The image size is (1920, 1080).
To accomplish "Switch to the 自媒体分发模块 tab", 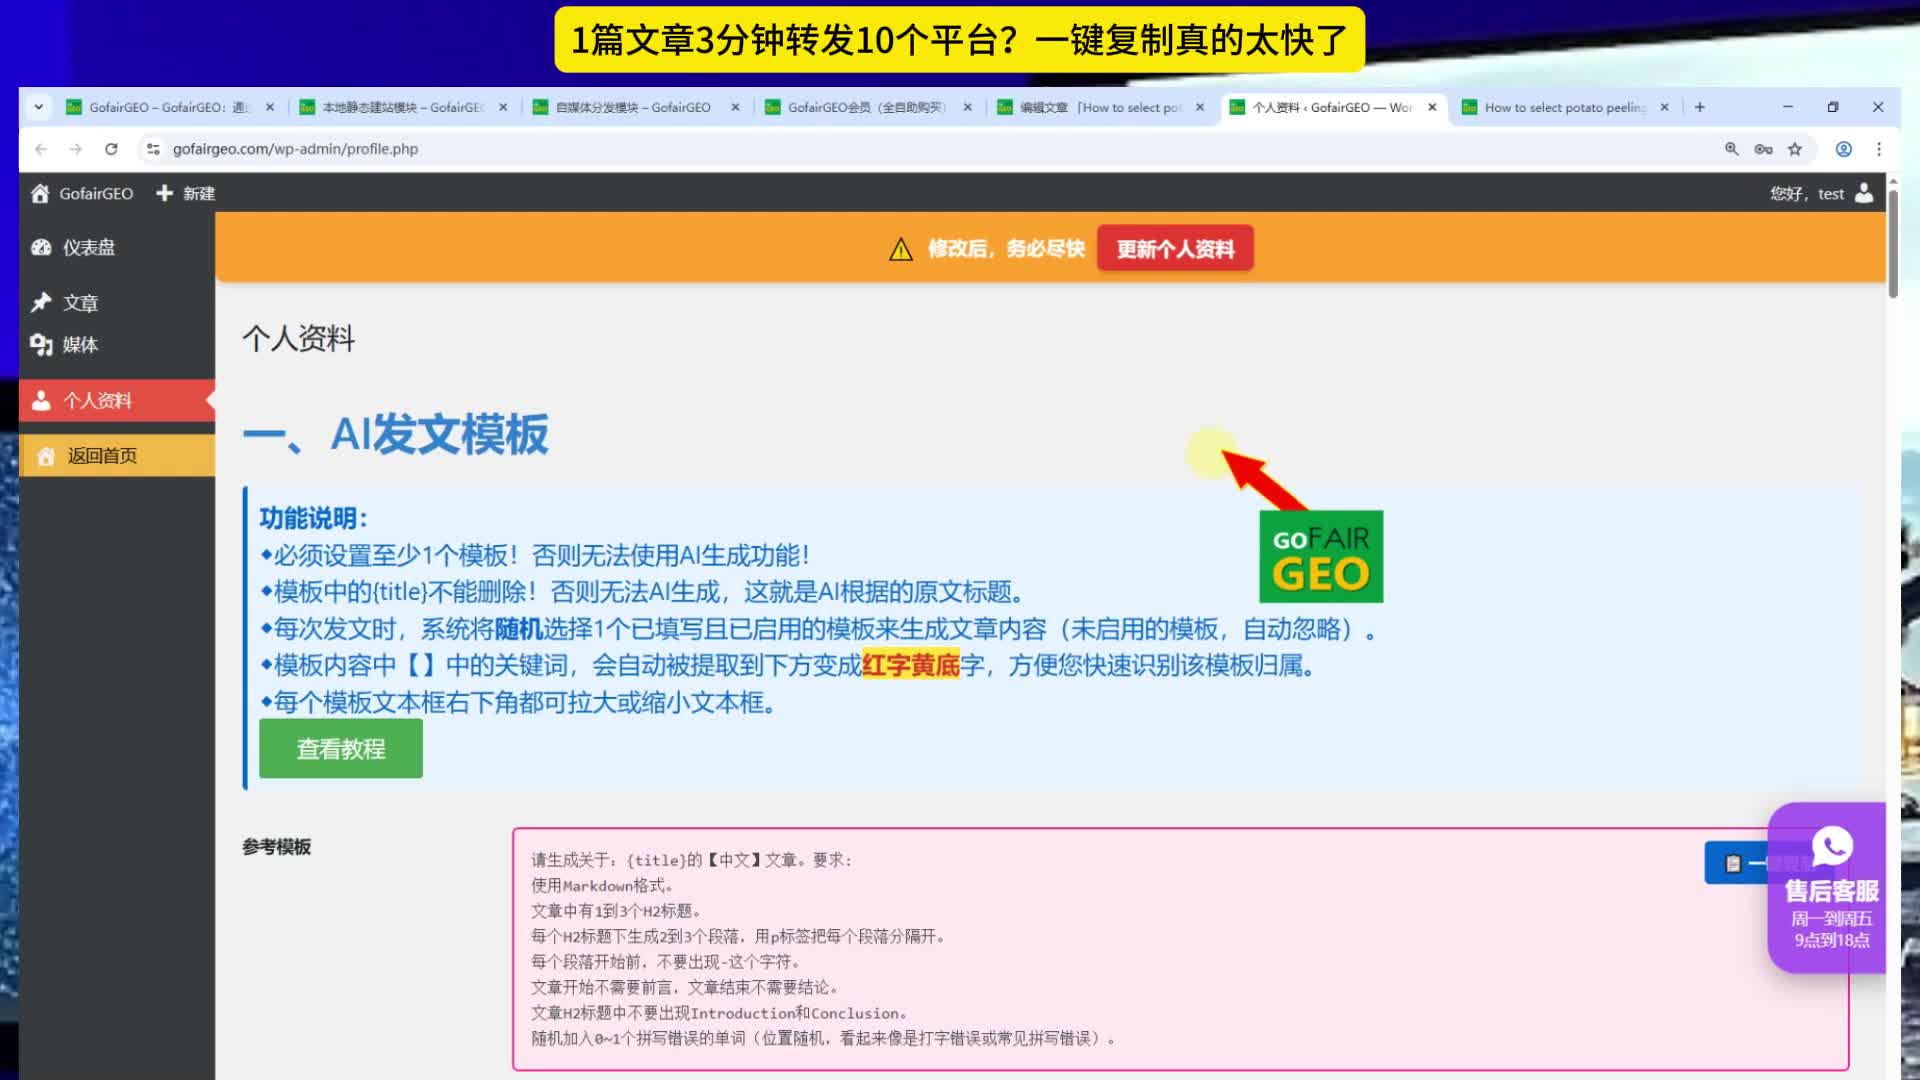I will tap(632, 107).
